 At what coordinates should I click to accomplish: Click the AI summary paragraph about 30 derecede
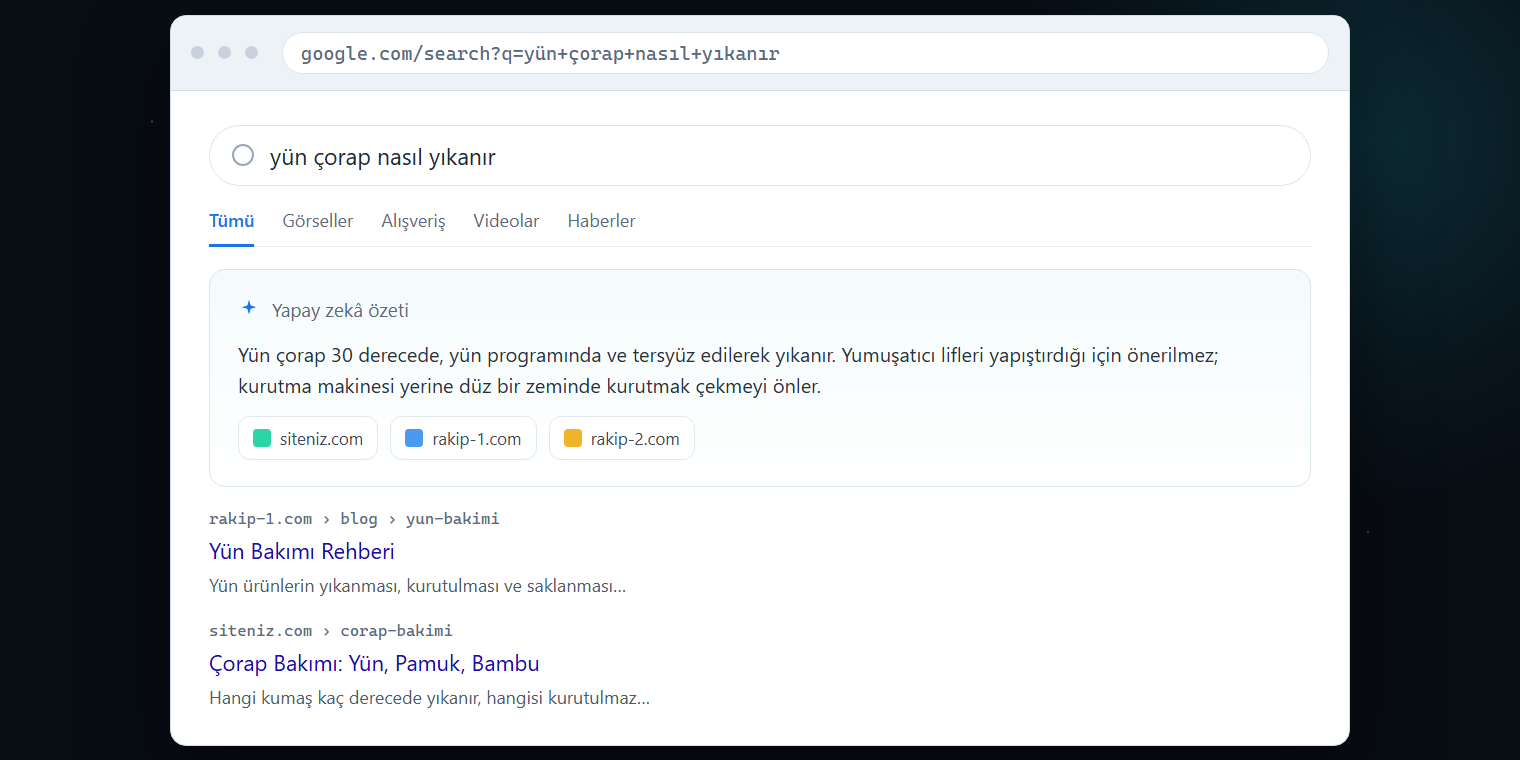[729, 371]
